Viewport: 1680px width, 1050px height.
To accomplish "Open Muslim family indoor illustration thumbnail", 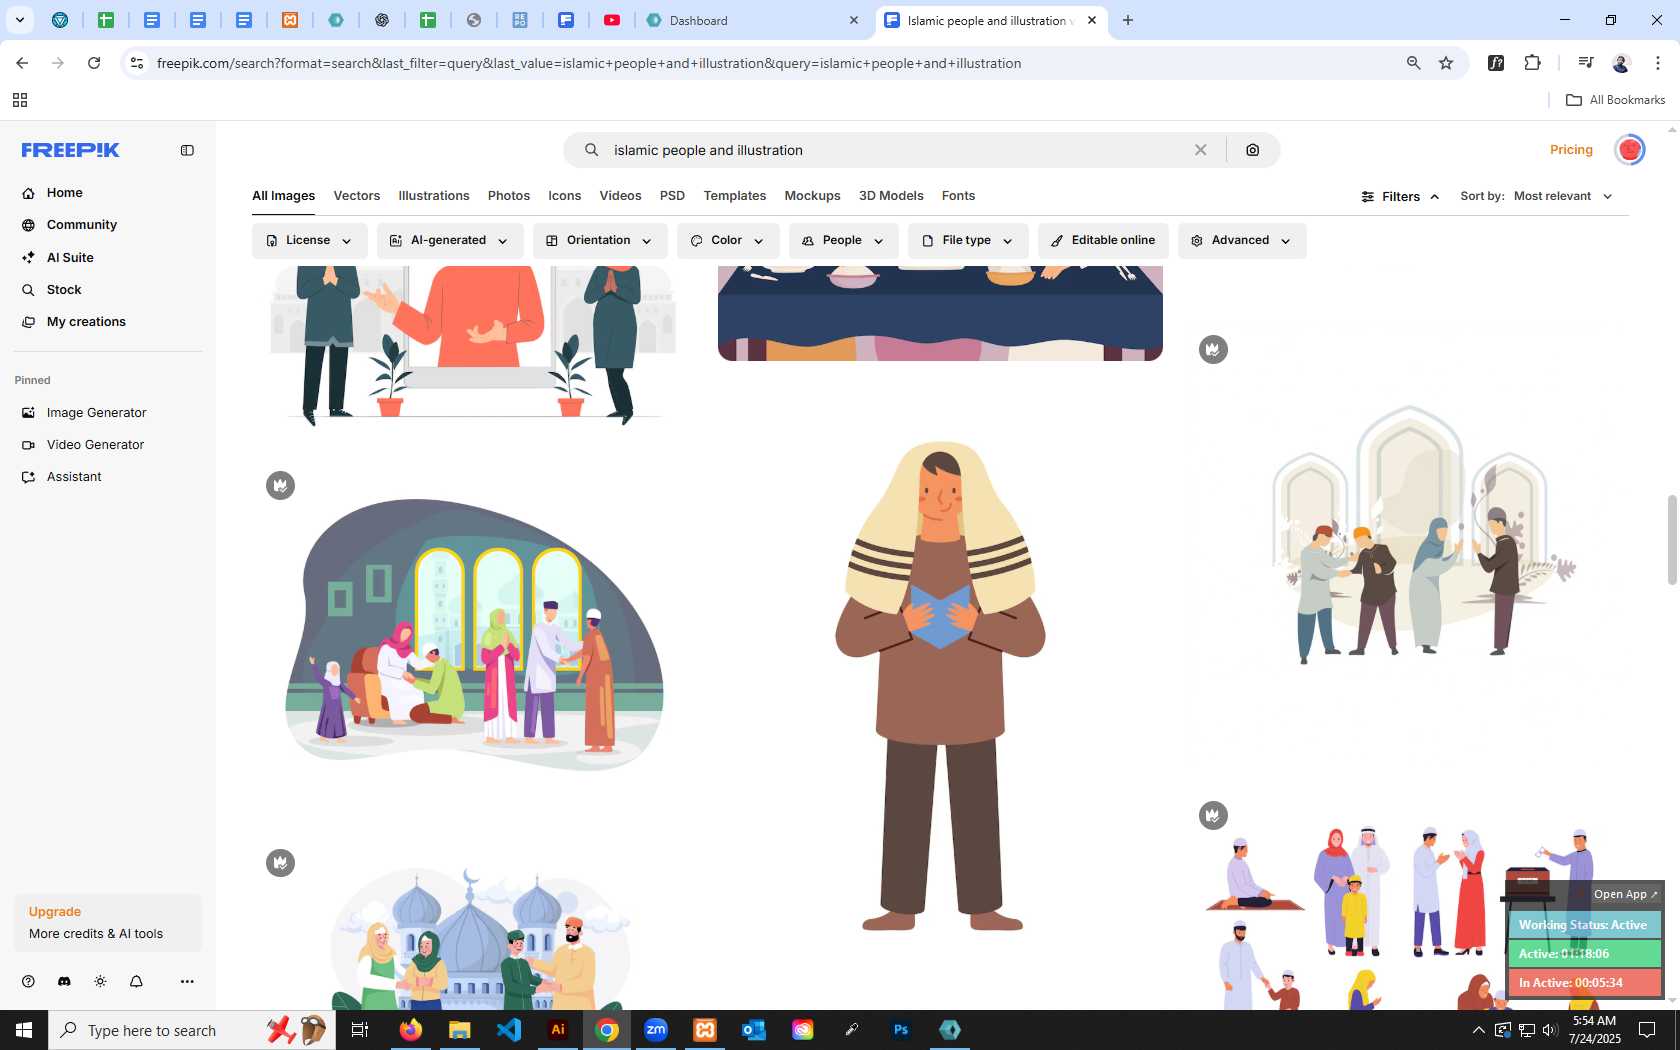I will 474,635.
